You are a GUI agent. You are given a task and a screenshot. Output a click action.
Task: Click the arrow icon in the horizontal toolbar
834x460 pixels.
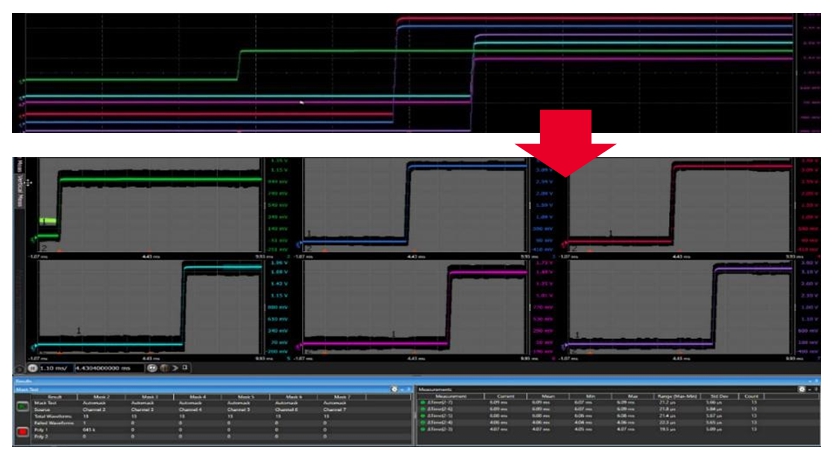pyautogui.click(x=176, y=367)
